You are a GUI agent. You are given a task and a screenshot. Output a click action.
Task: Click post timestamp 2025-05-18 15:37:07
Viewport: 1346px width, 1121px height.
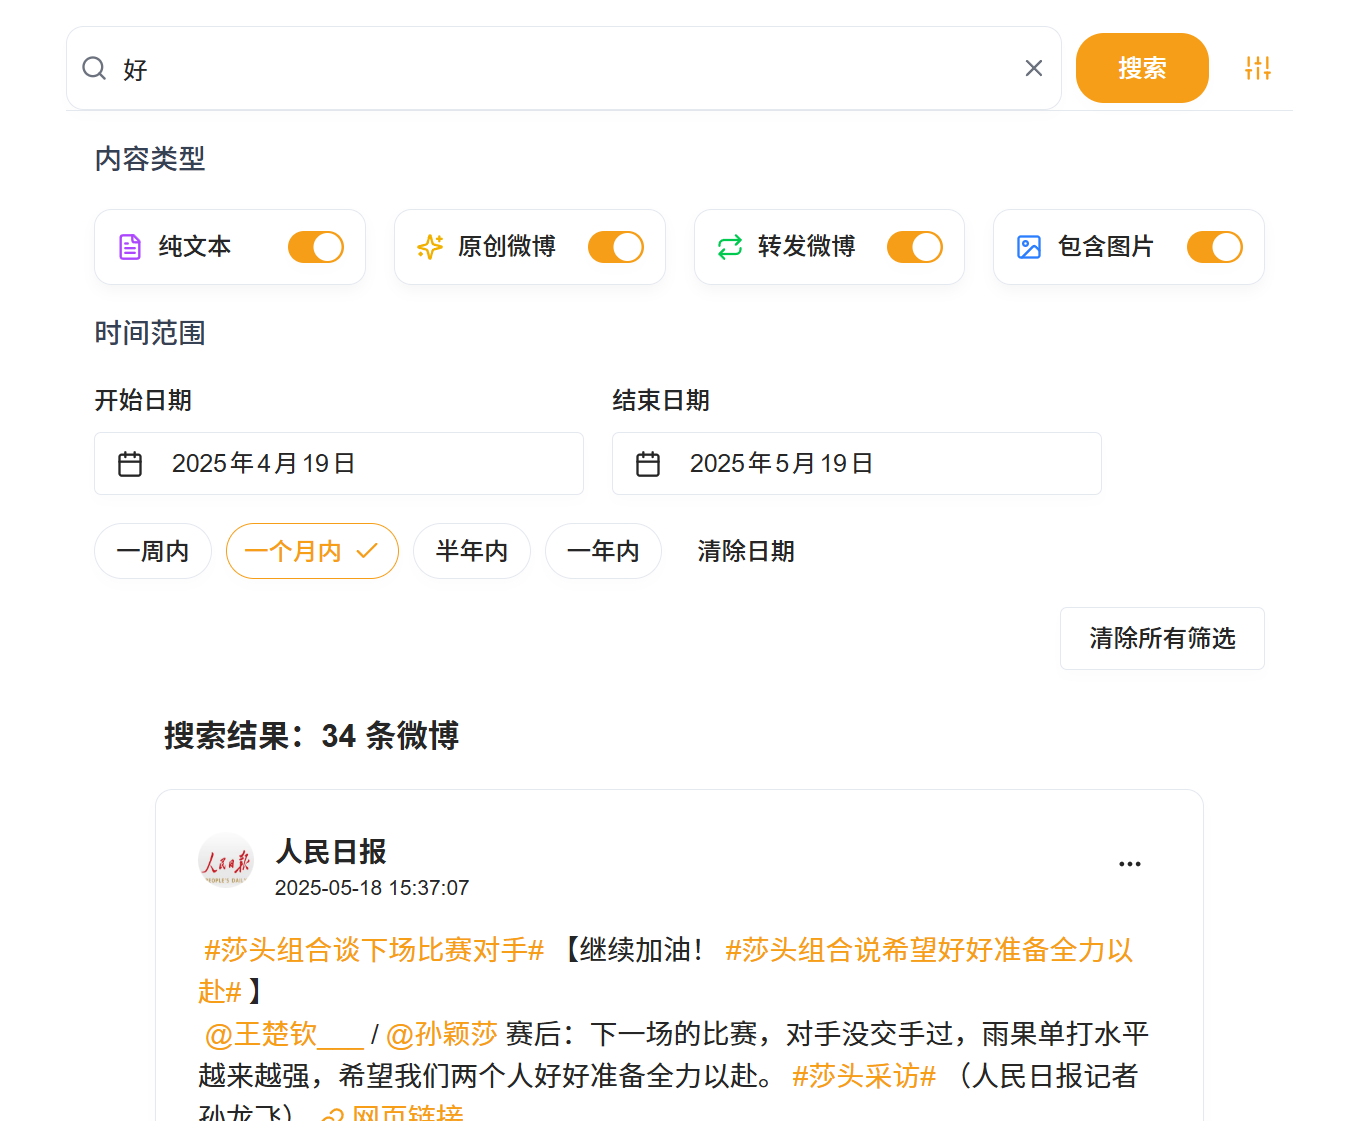(372, 888)
